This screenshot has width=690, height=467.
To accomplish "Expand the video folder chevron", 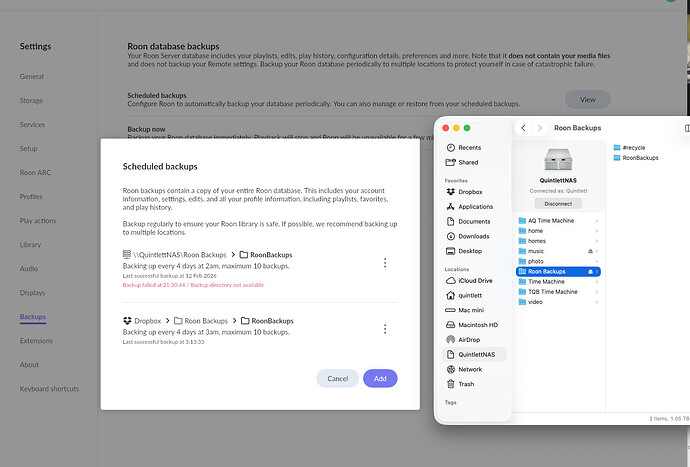I will [x=598, y=302].
